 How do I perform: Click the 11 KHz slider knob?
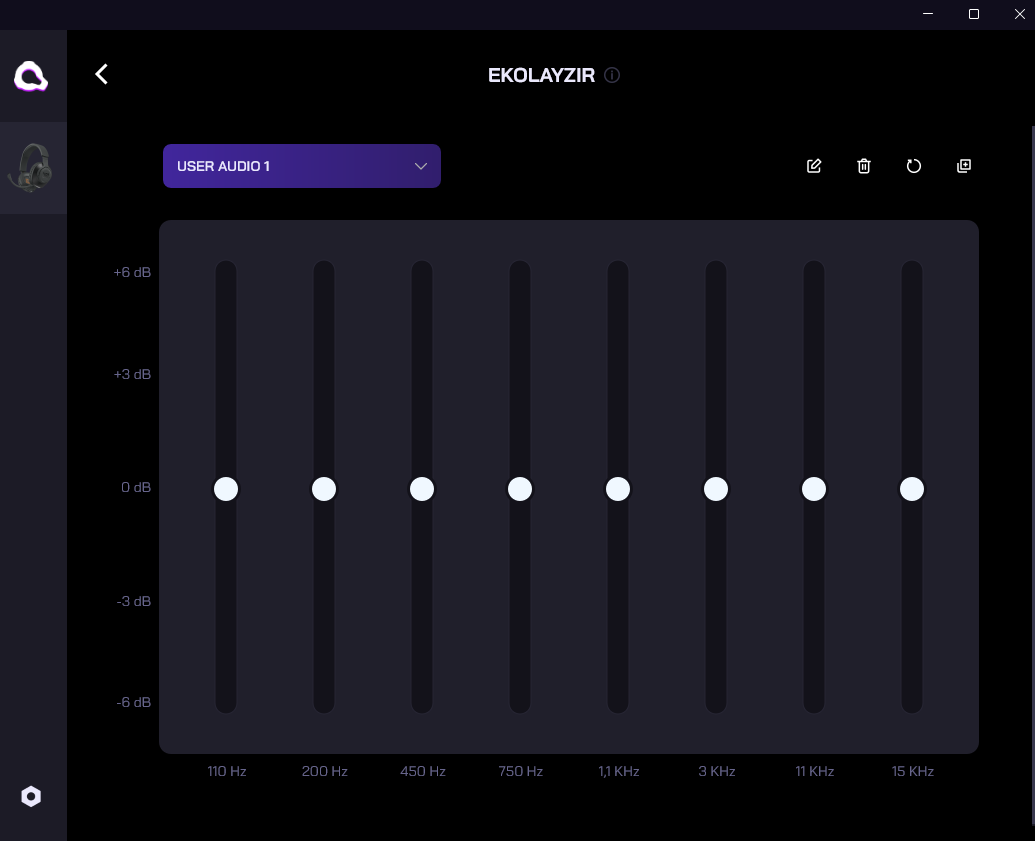coord(814,489)
